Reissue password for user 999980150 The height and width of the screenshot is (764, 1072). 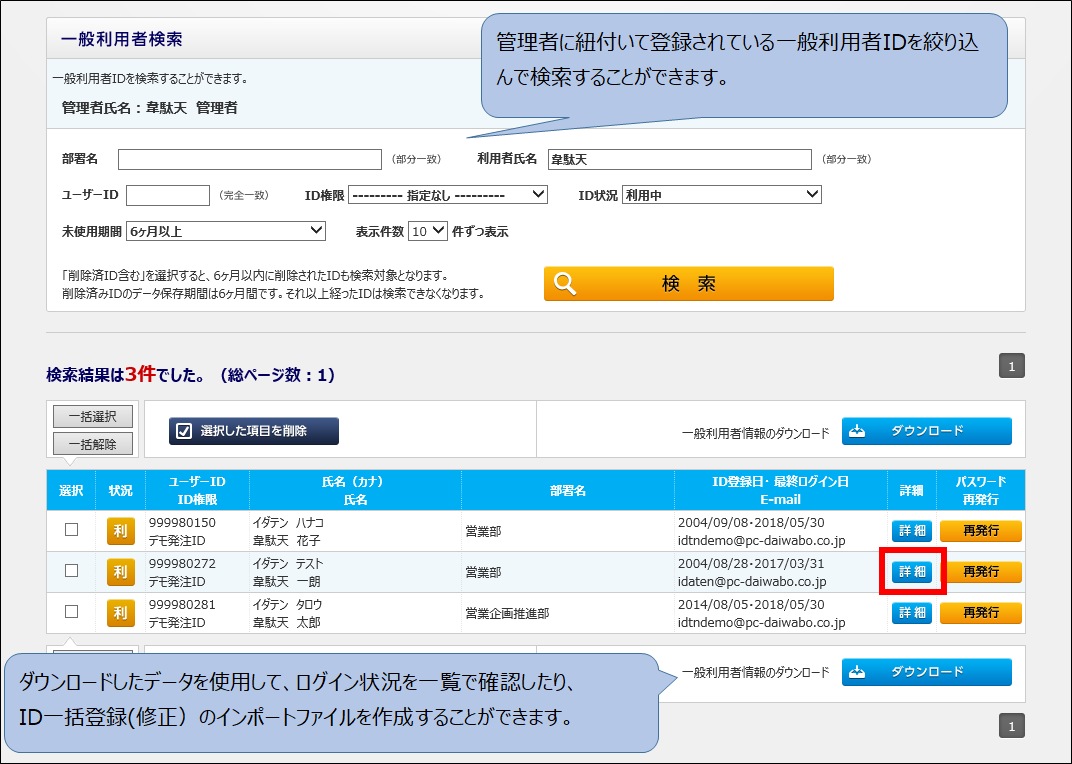coord(980,531)
